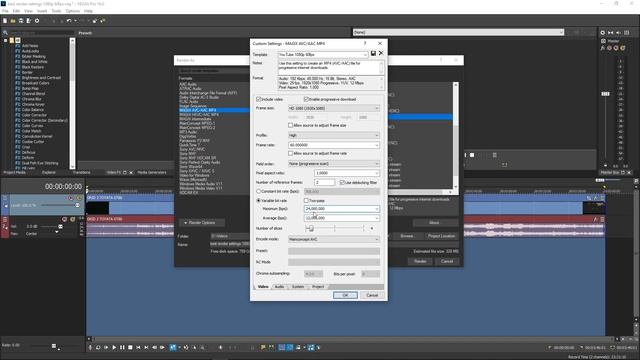Click the New project icon in top toolbar
This screenshot has height=360, width=640.
point(5,20)
